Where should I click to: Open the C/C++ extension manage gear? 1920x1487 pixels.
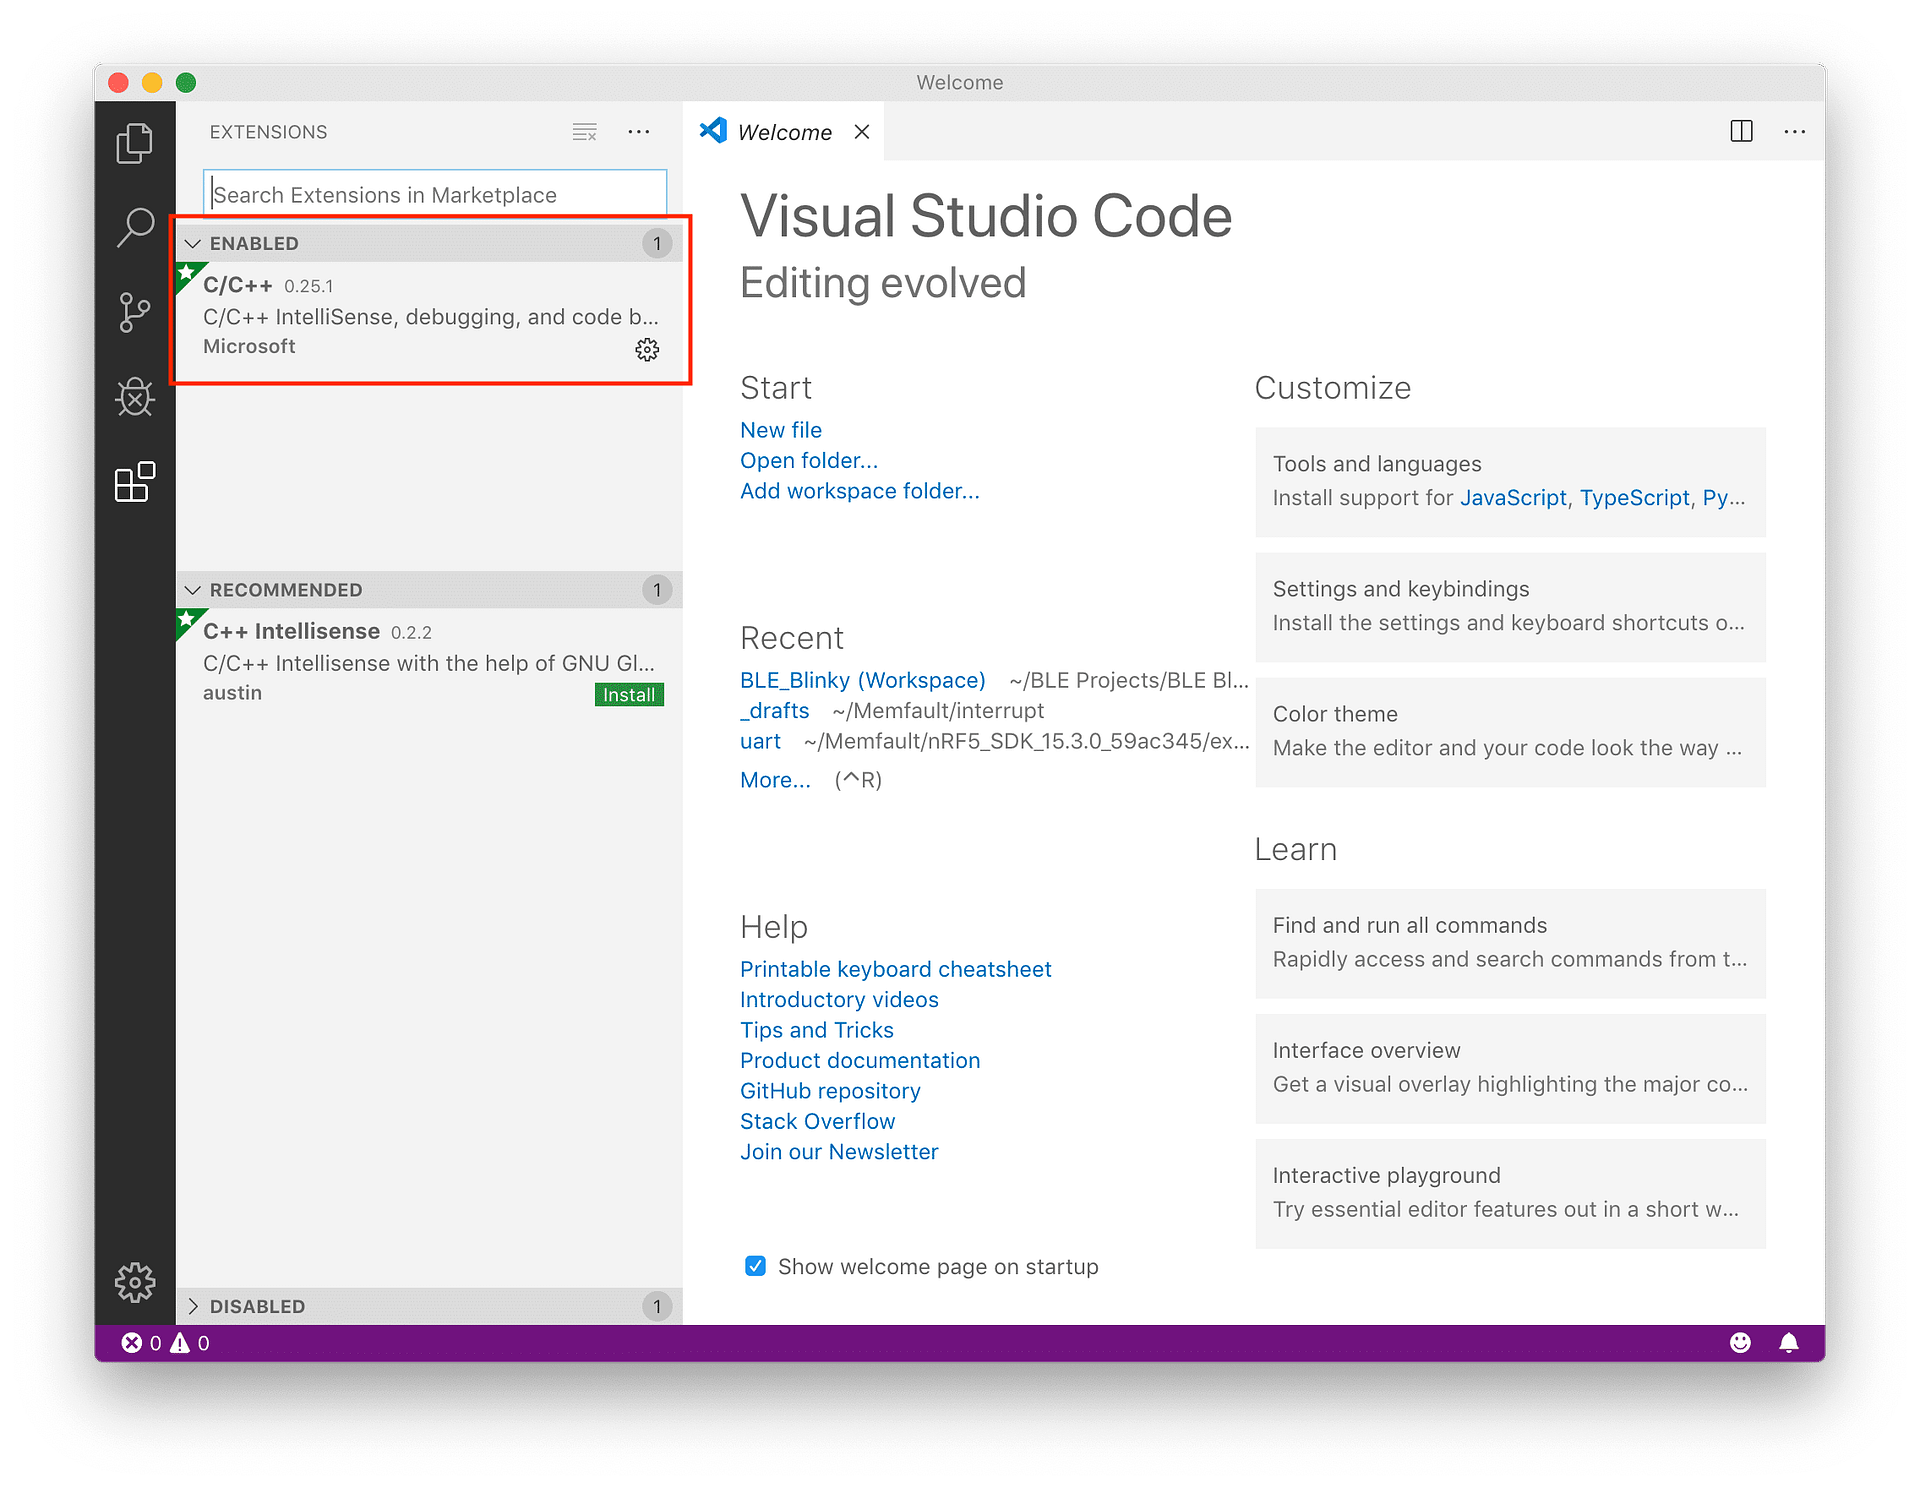647,349
